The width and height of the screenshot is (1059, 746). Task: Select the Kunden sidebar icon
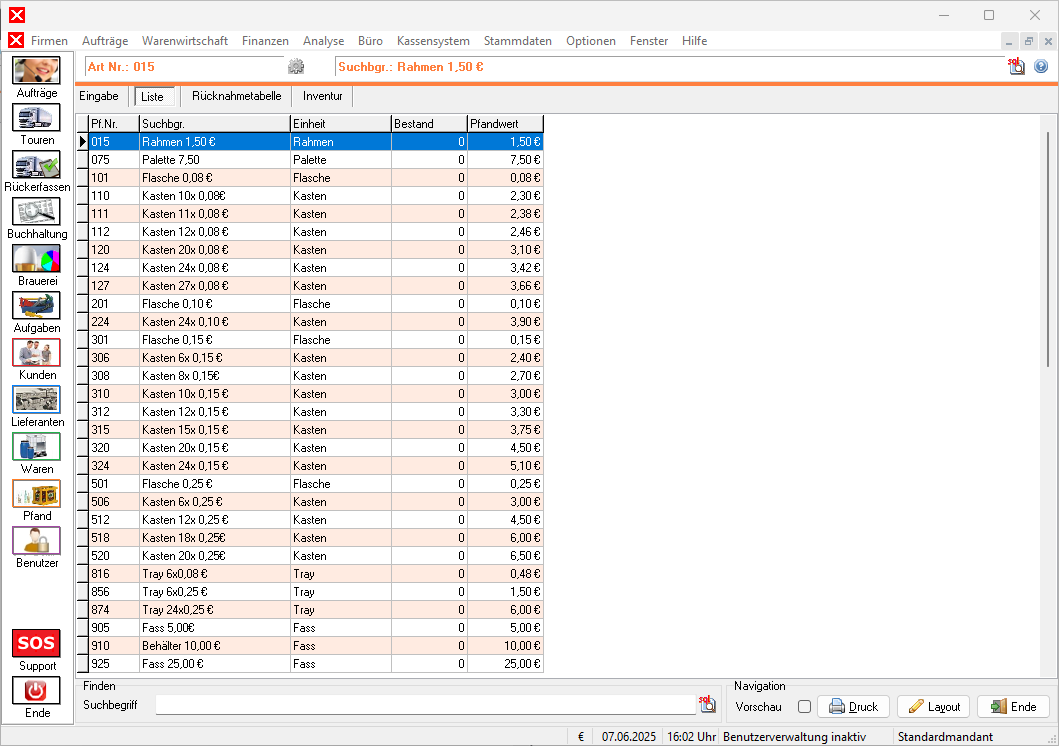tap(36, 352)
